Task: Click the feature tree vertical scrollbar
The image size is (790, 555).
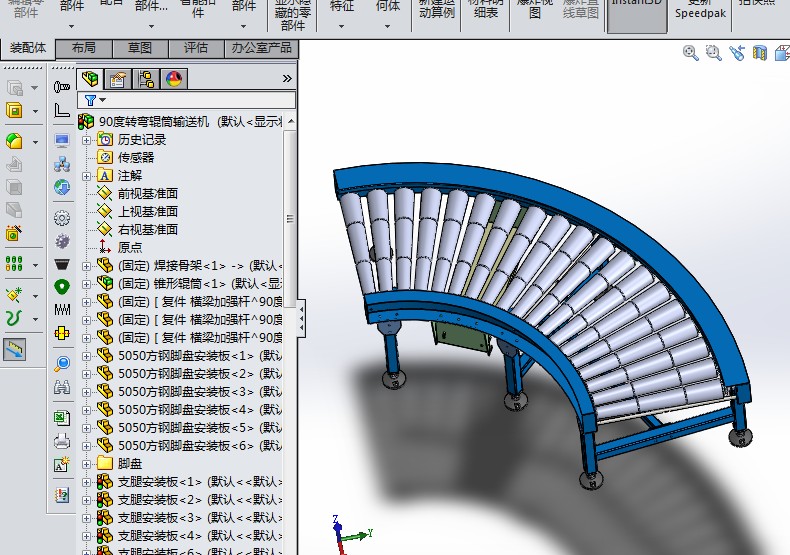Action: (x=290, y=219)
